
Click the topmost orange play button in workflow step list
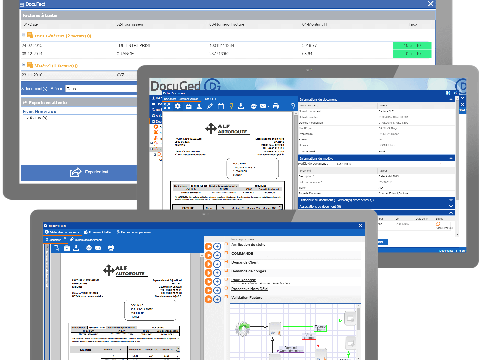click(208, 246)
